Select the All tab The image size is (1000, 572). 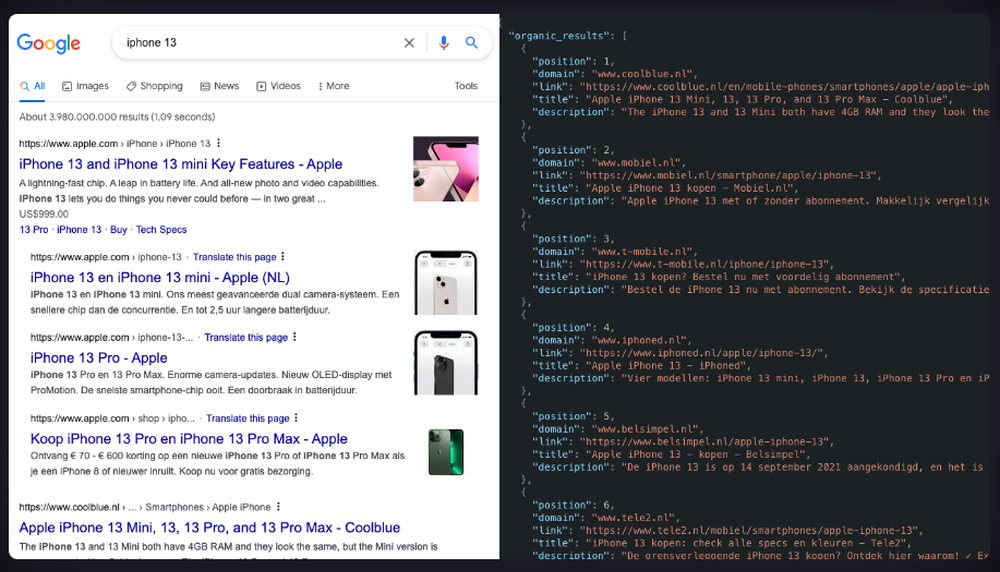pos(33,86)
